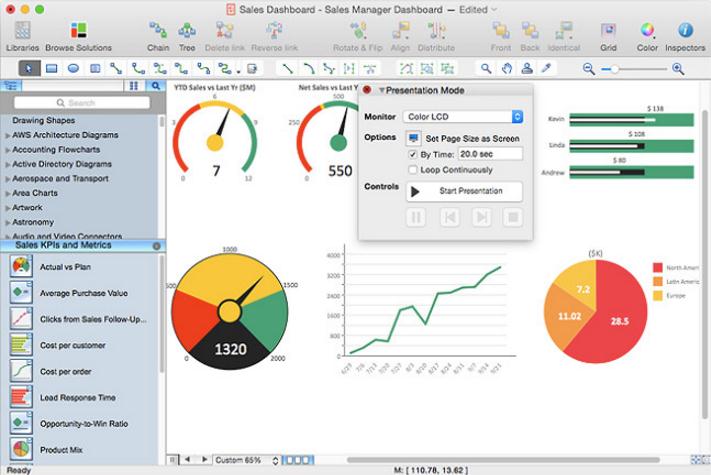Click the zoom slider handle
711x475 pixels.
click(x=614, y=69)
